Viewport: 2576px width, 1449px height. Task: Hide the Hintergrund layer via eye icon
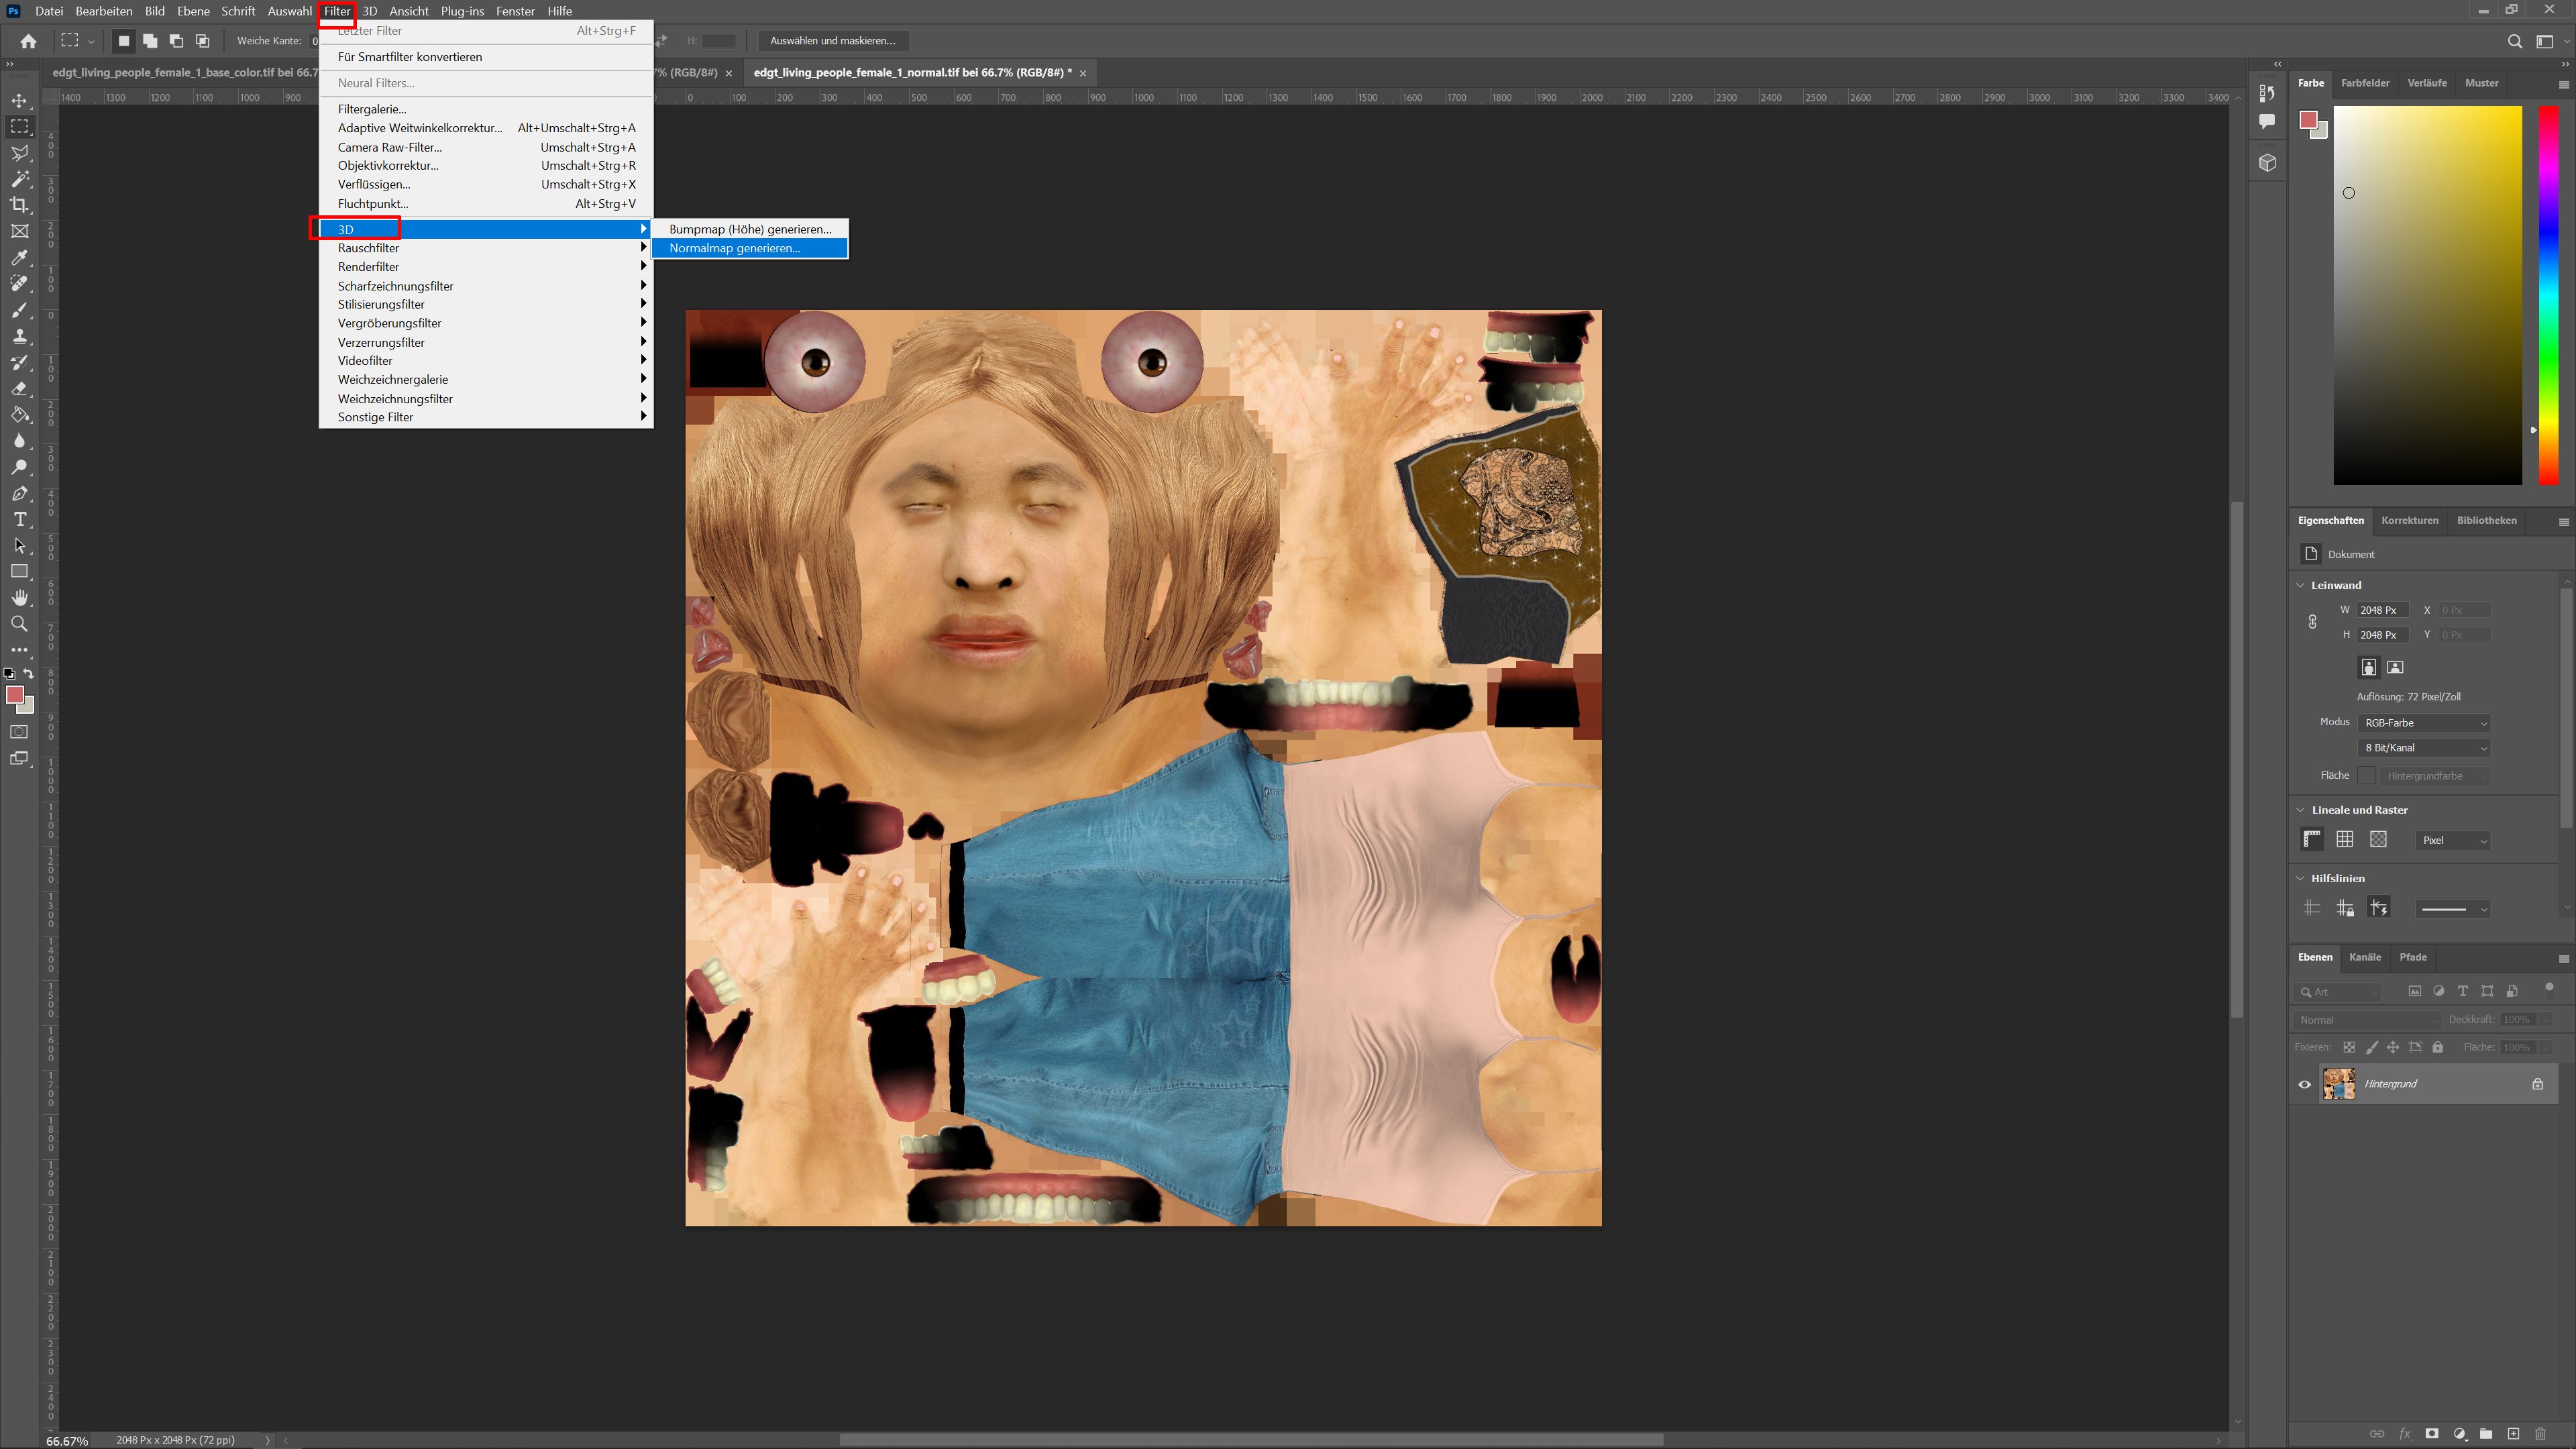[x=2305, y=1084]
